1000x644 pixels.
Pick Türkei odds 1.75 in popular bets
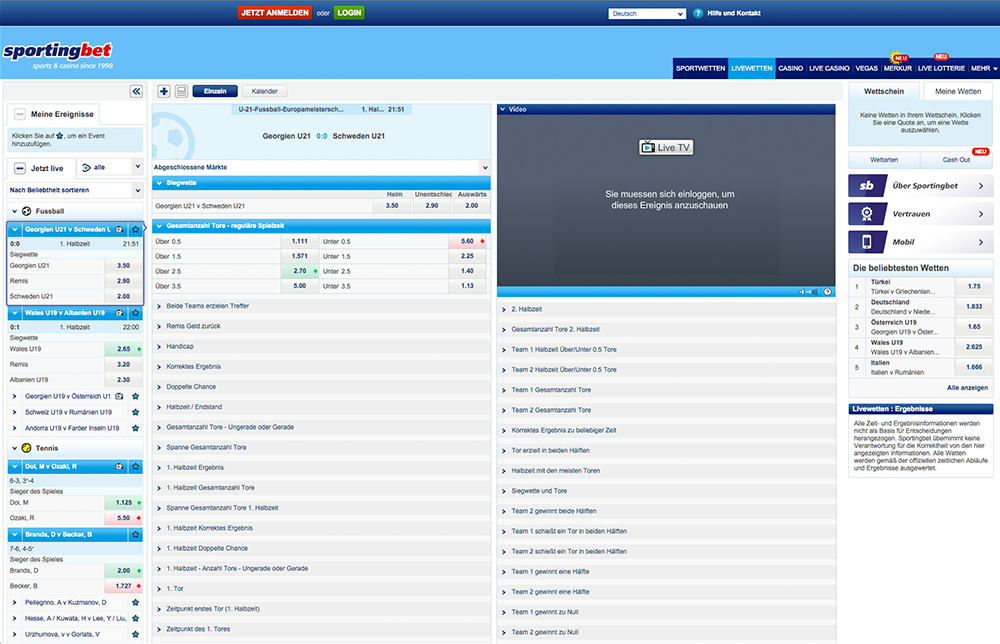click(974, 286)
